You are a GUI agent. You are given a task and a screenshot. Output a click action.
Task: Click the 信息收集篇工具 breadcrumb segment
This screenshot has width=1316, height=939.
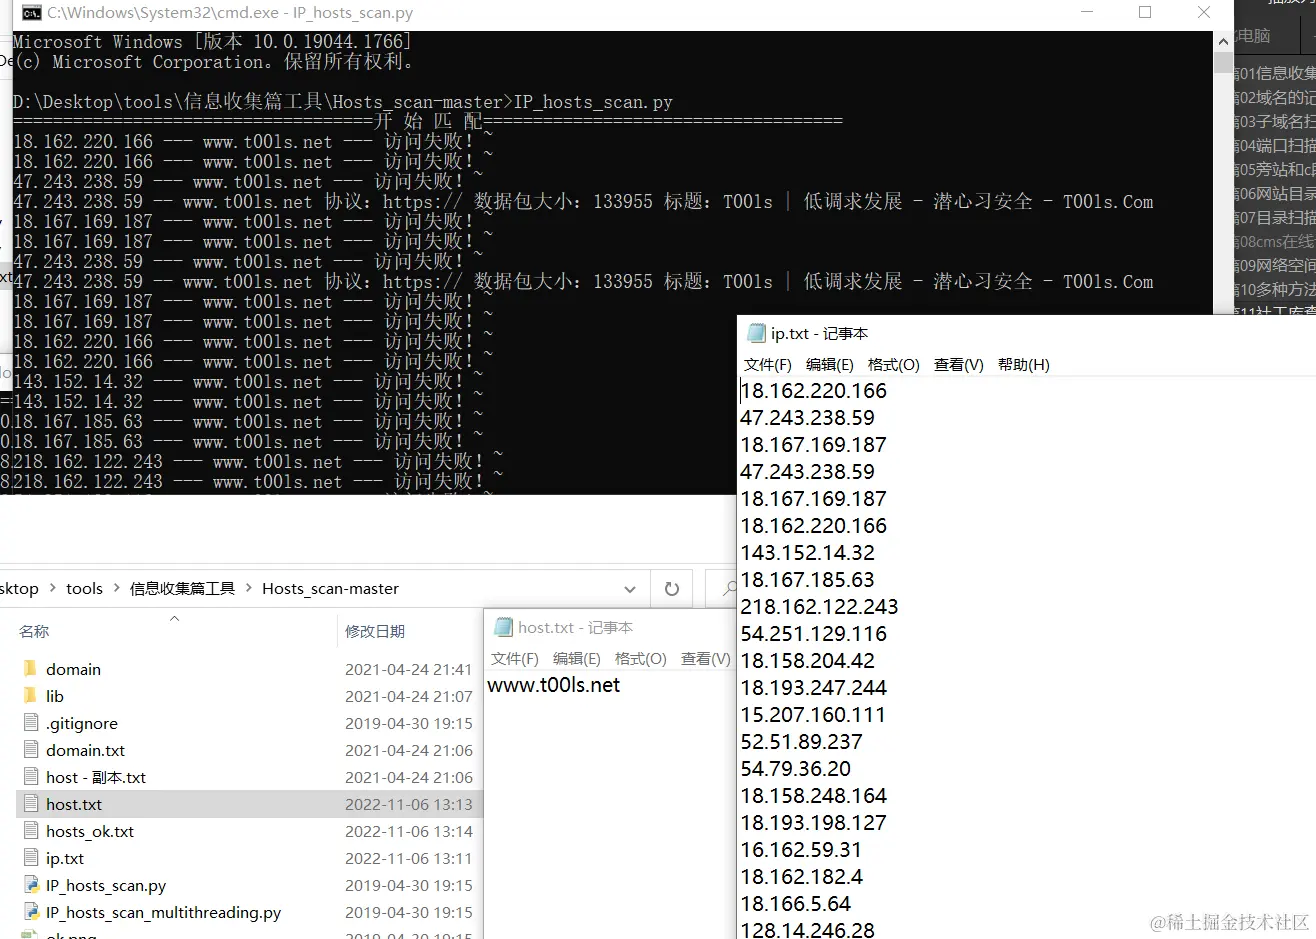coord(182,589)
